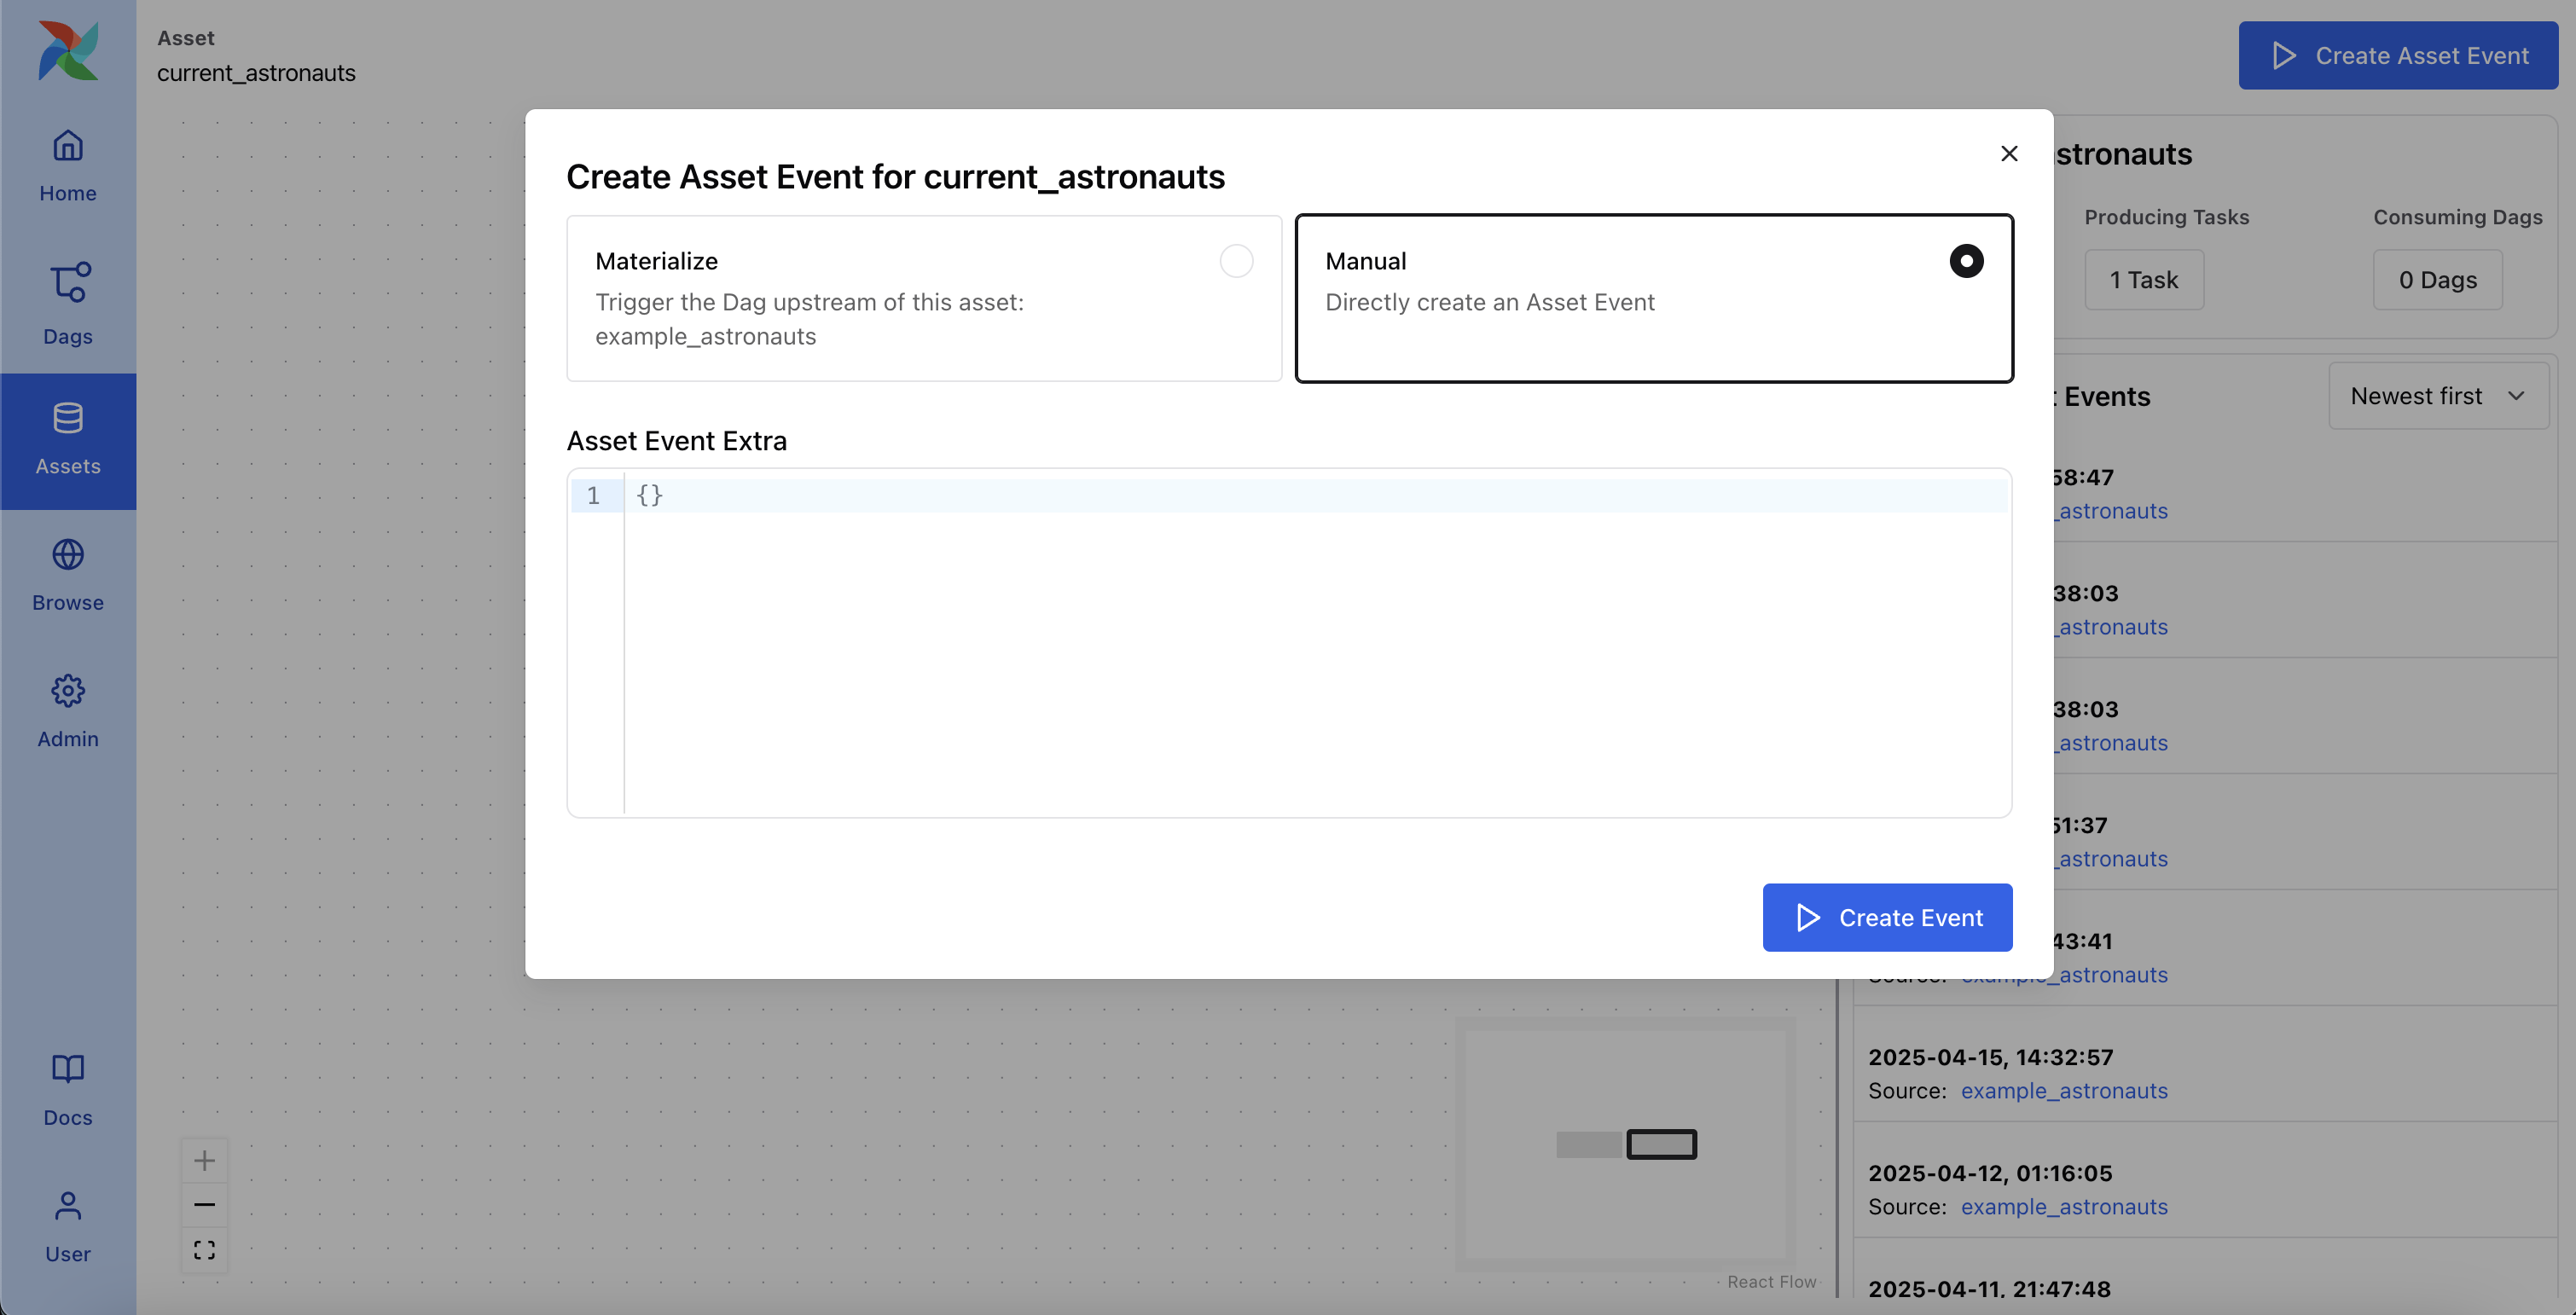The height and width of the screenshot is (1315, 2576).
Task: Open the User profile menu
Action: [x=68, y=1226]
